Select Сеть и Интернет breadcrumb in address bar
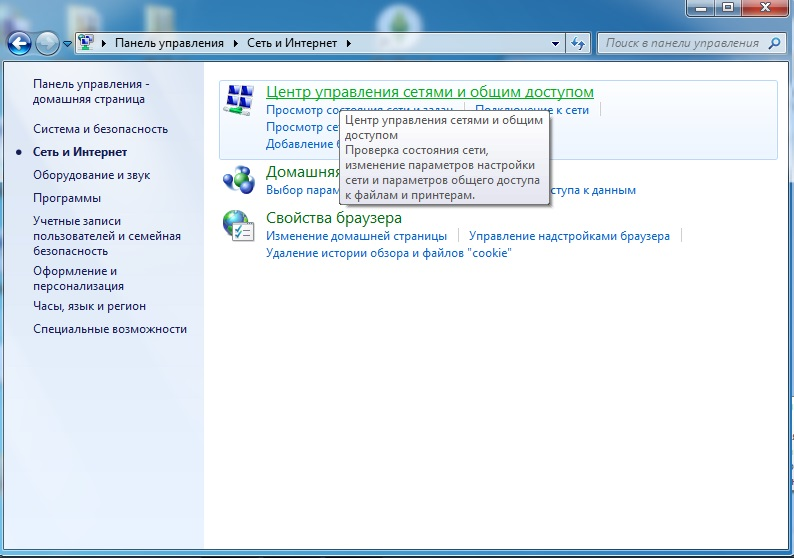 click(x=292, y=44)
